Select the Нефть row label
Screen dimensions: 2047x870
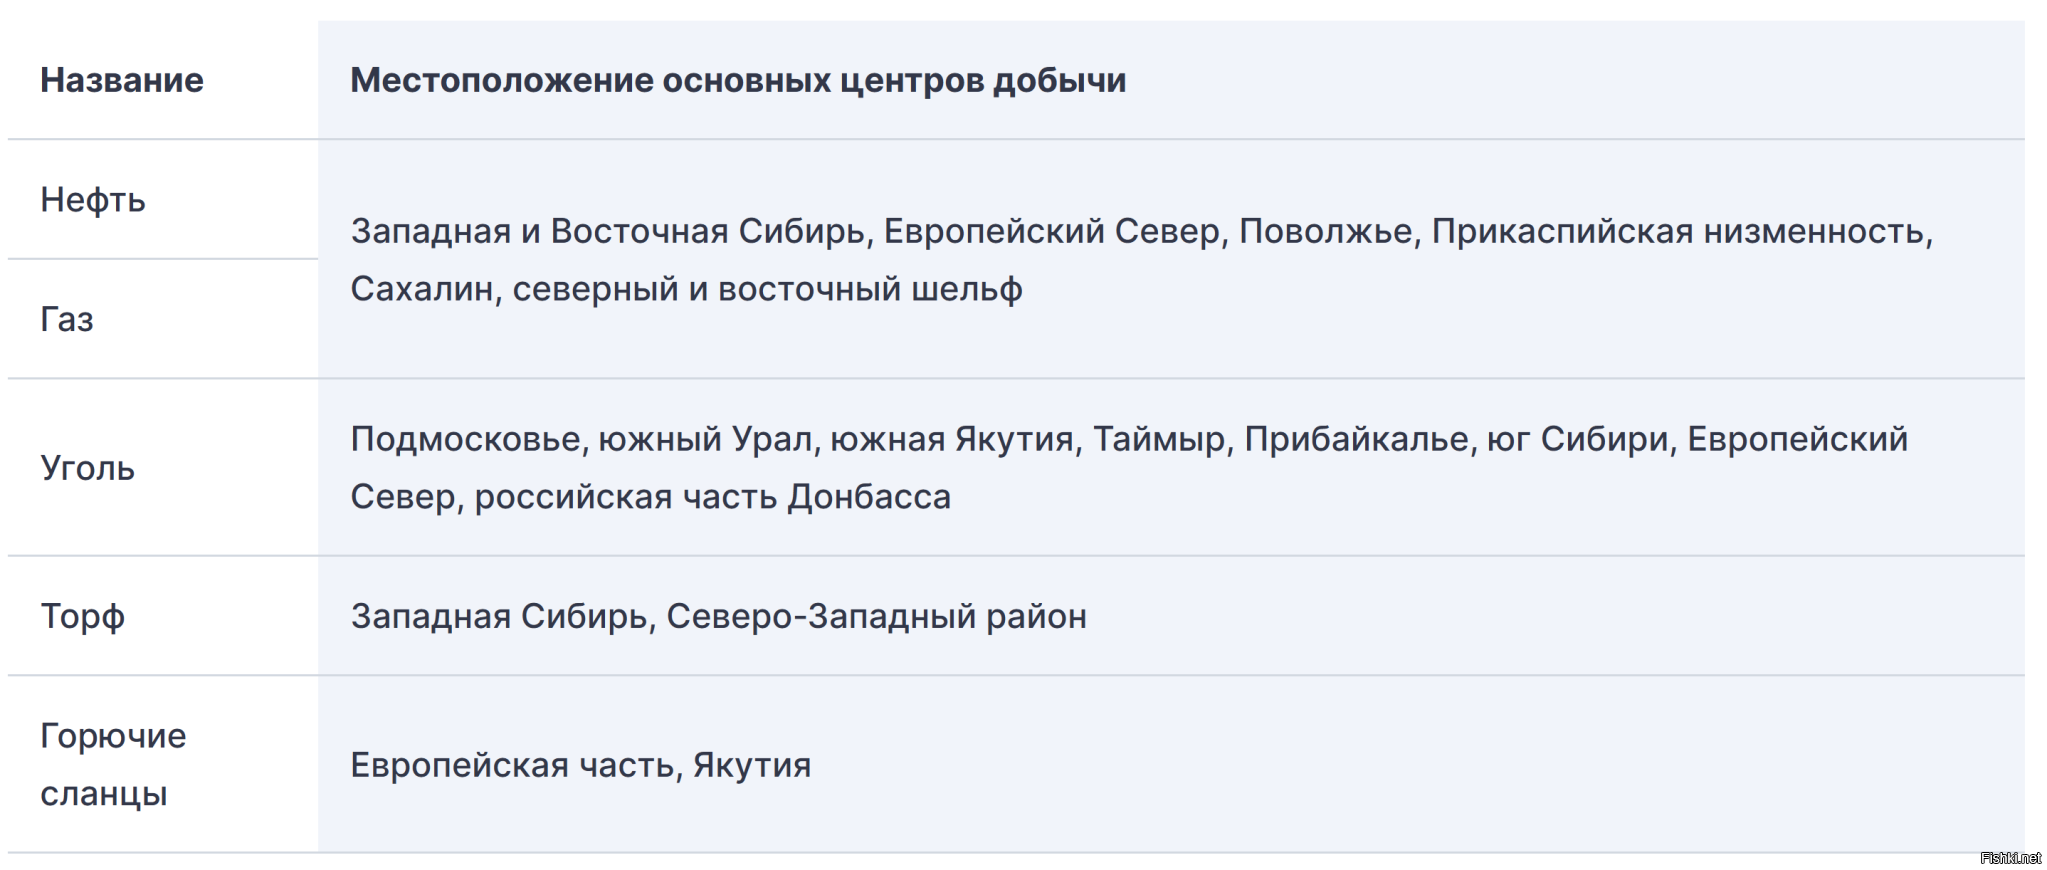coord(93,200)
